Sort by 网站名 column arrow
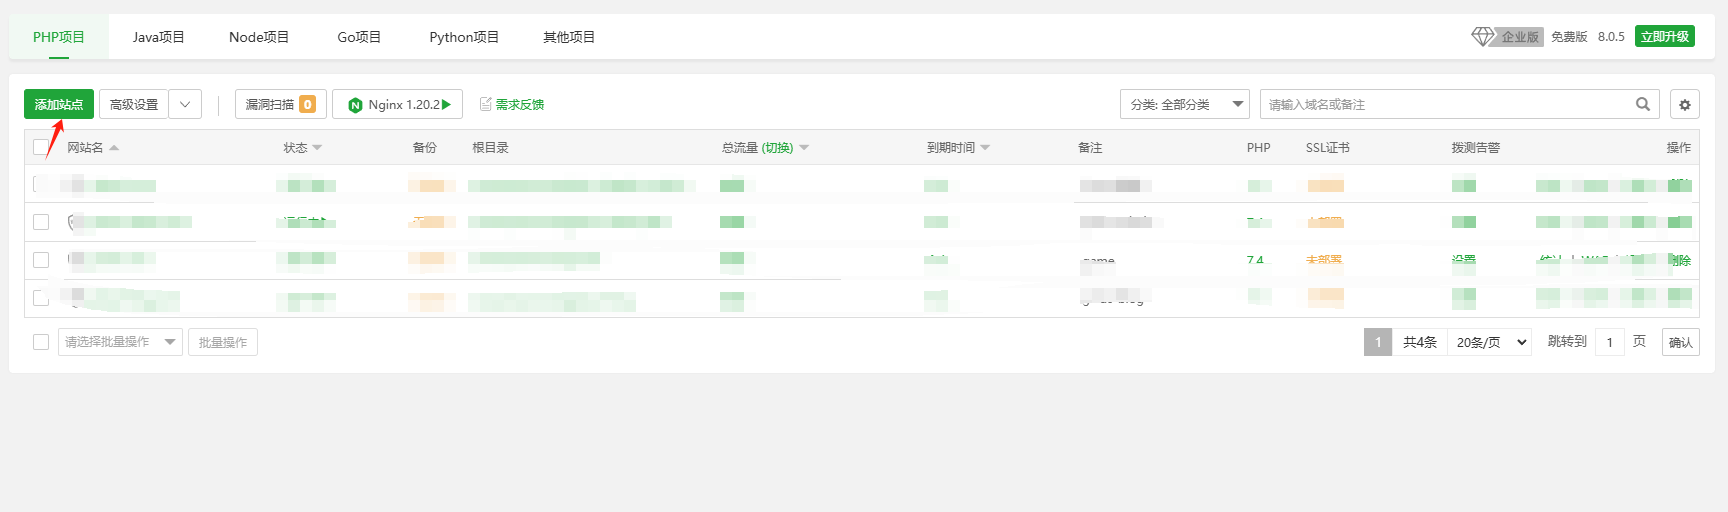 [114, 147]
